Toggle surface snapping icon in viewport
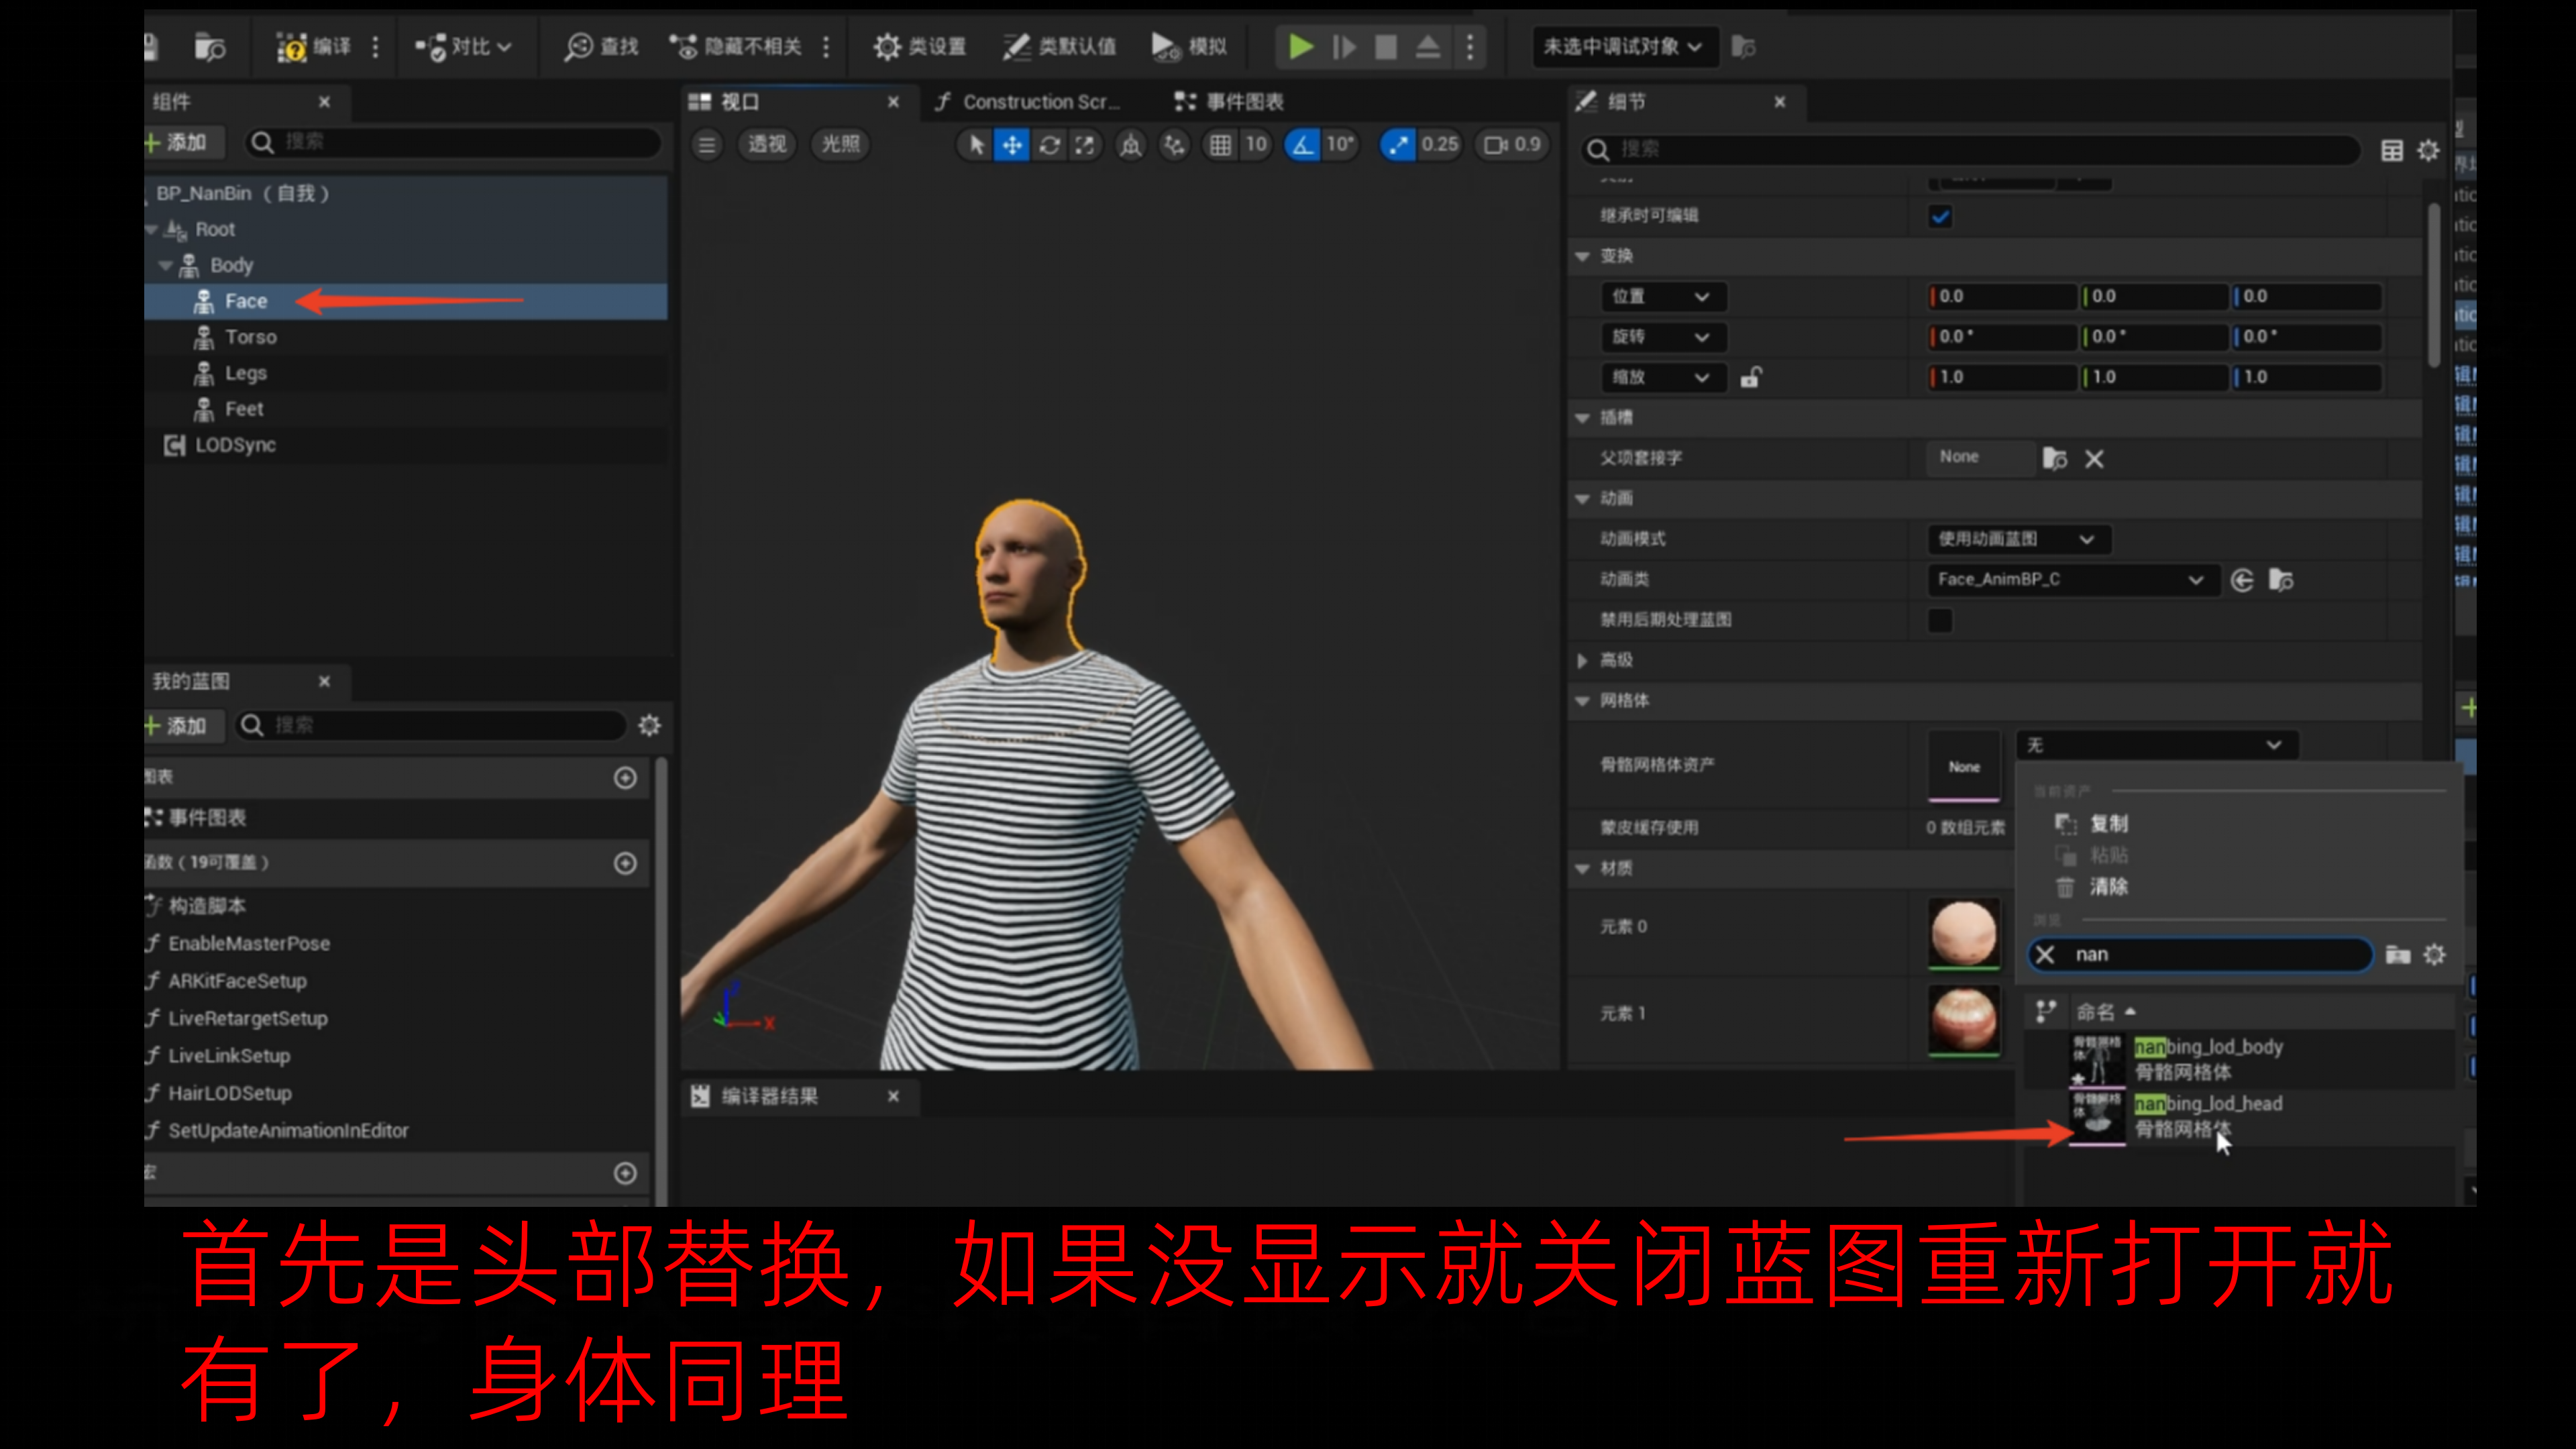The height and width of the screenshot is (1449, 2576). point(1174,145)
